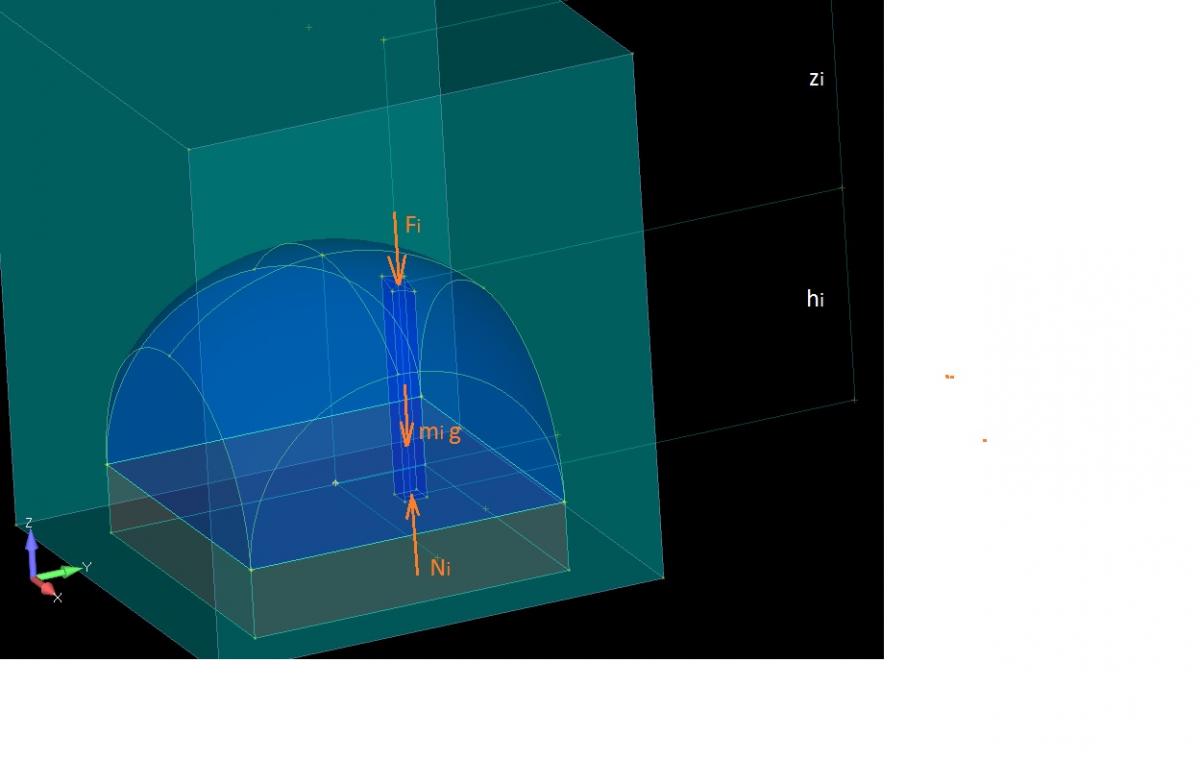The width and height of the screenshot is (1200, 760).
Task: Select the orange Fi downward force arrow
Action: (x=397, y=250)
